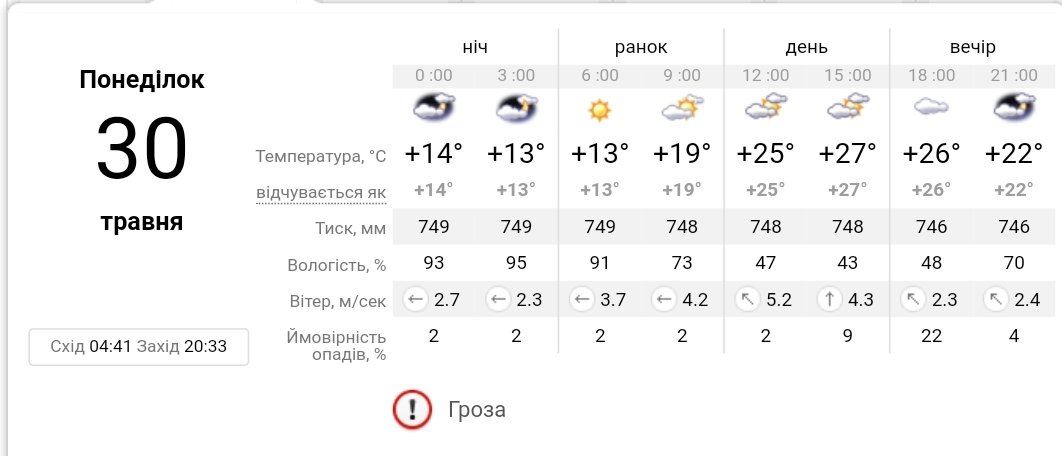Open the 'відчувається як' dotted link

tap(320, 191)
